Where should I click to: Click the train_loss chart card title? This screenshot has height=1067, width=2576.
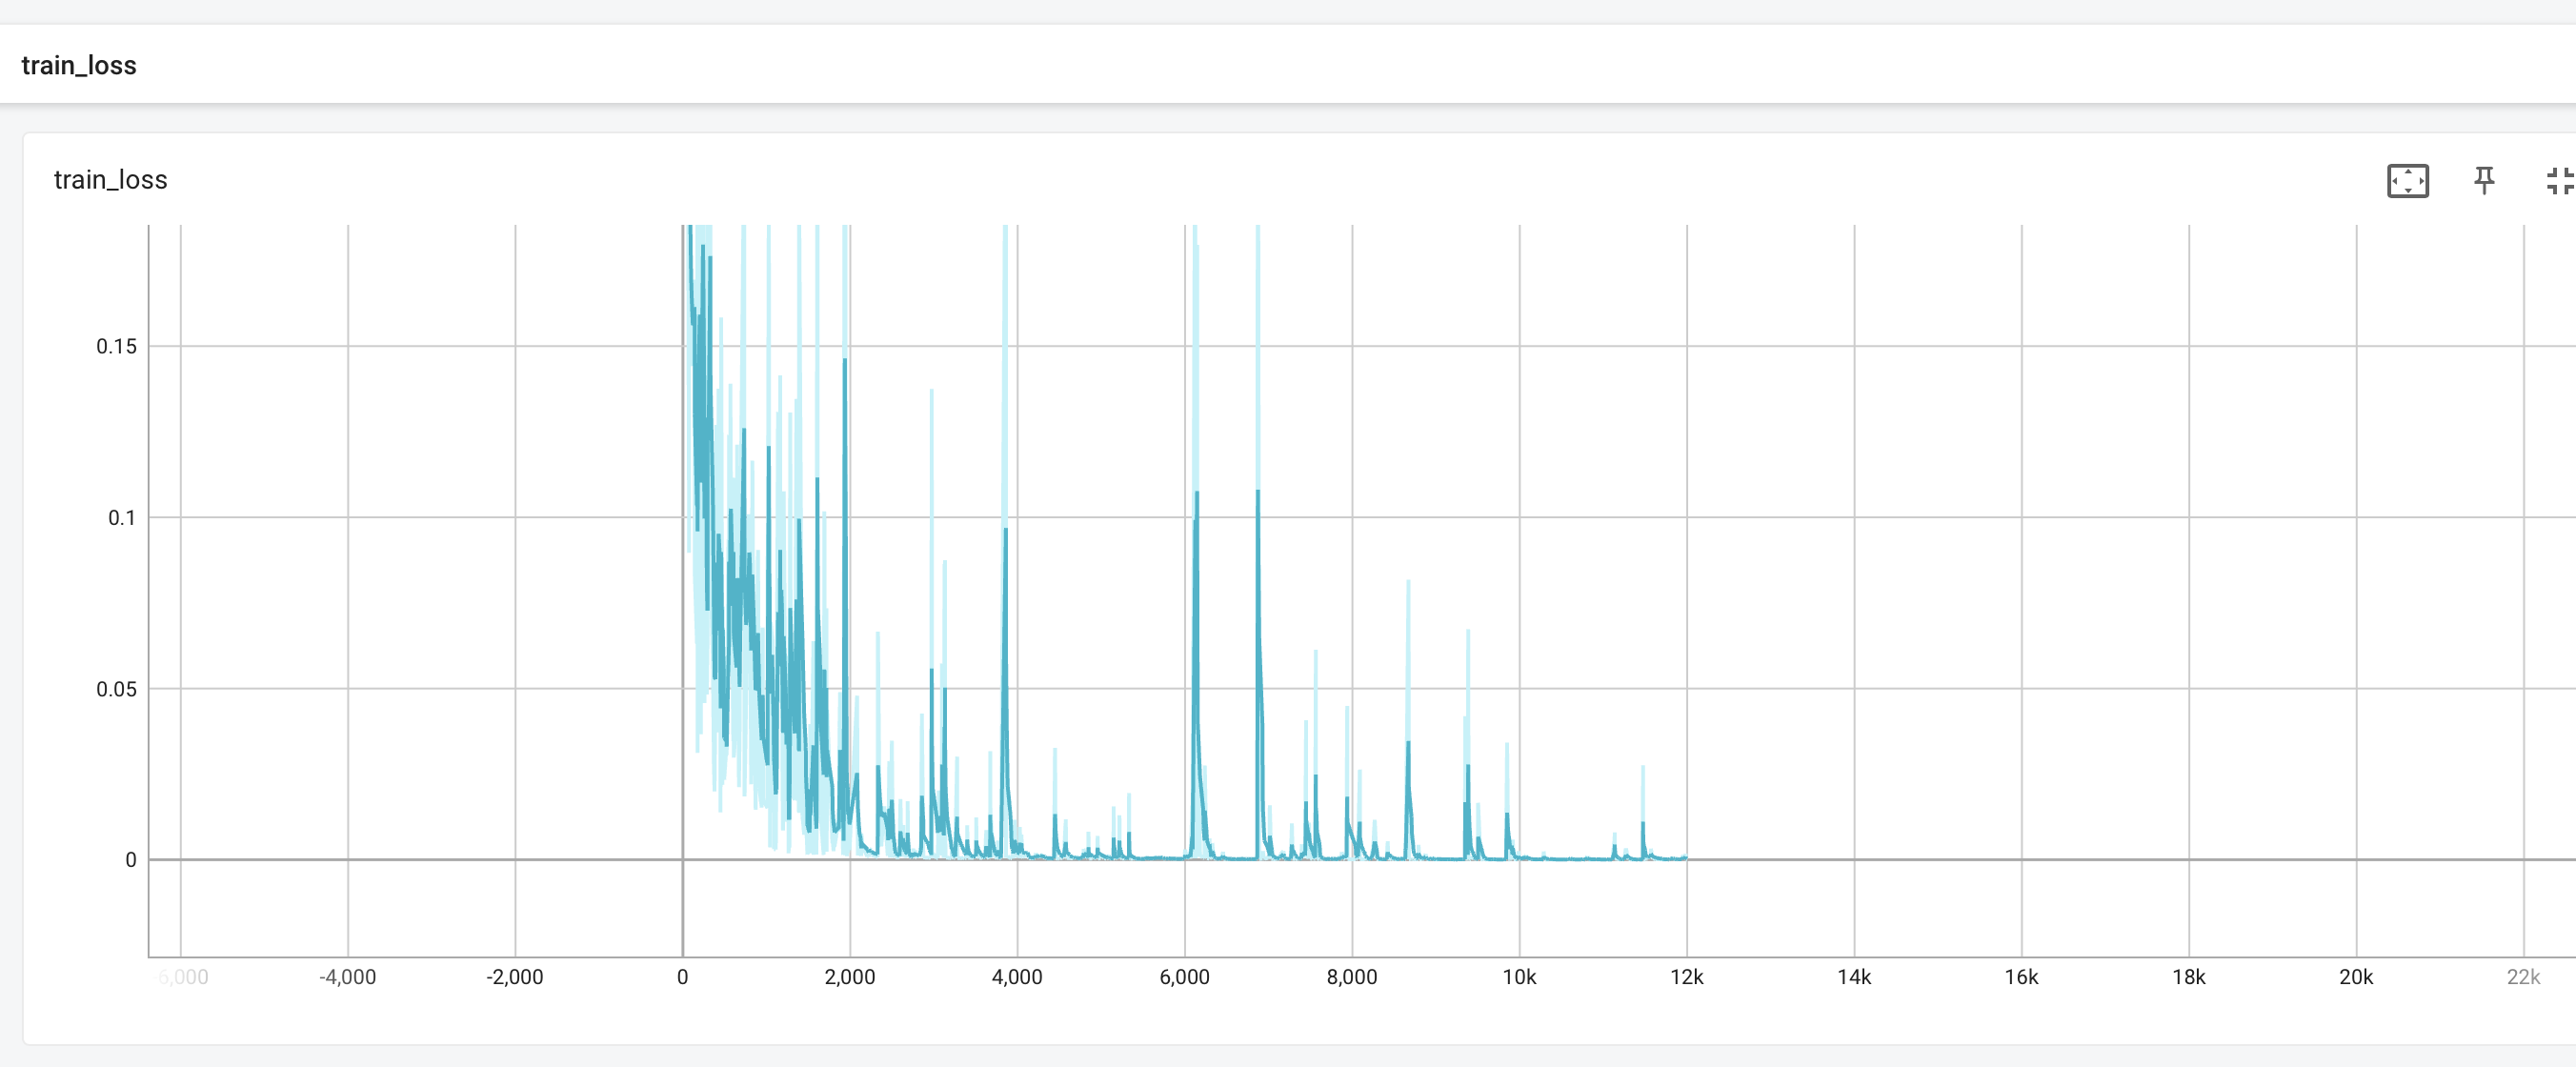pyautogui.click(x=110, y=180)
